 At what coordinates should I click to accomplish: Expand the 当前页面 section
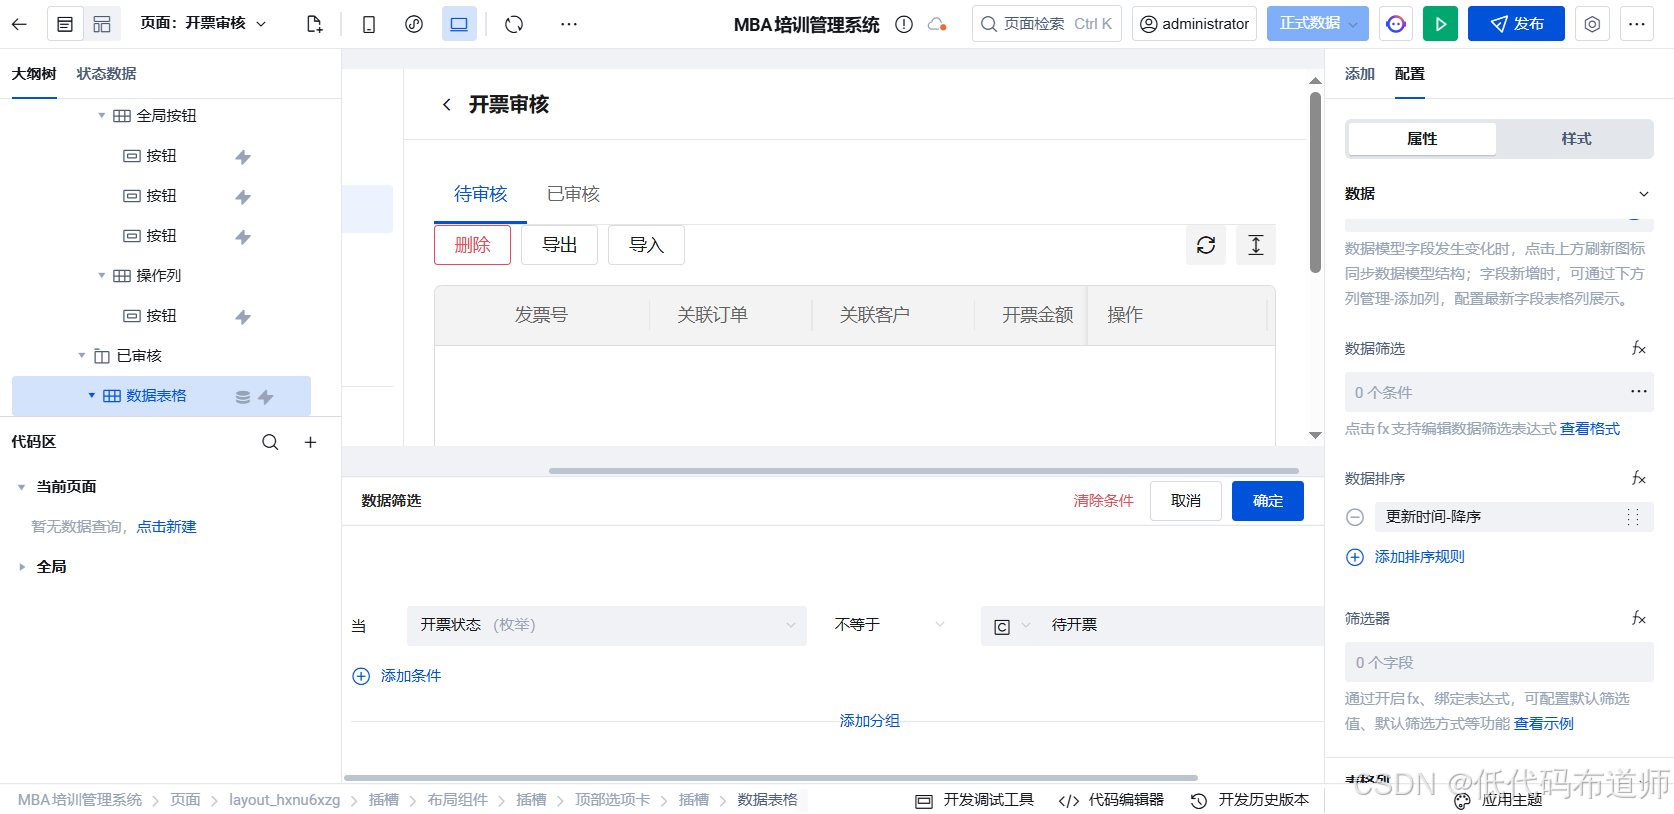(x=21, y=487)
